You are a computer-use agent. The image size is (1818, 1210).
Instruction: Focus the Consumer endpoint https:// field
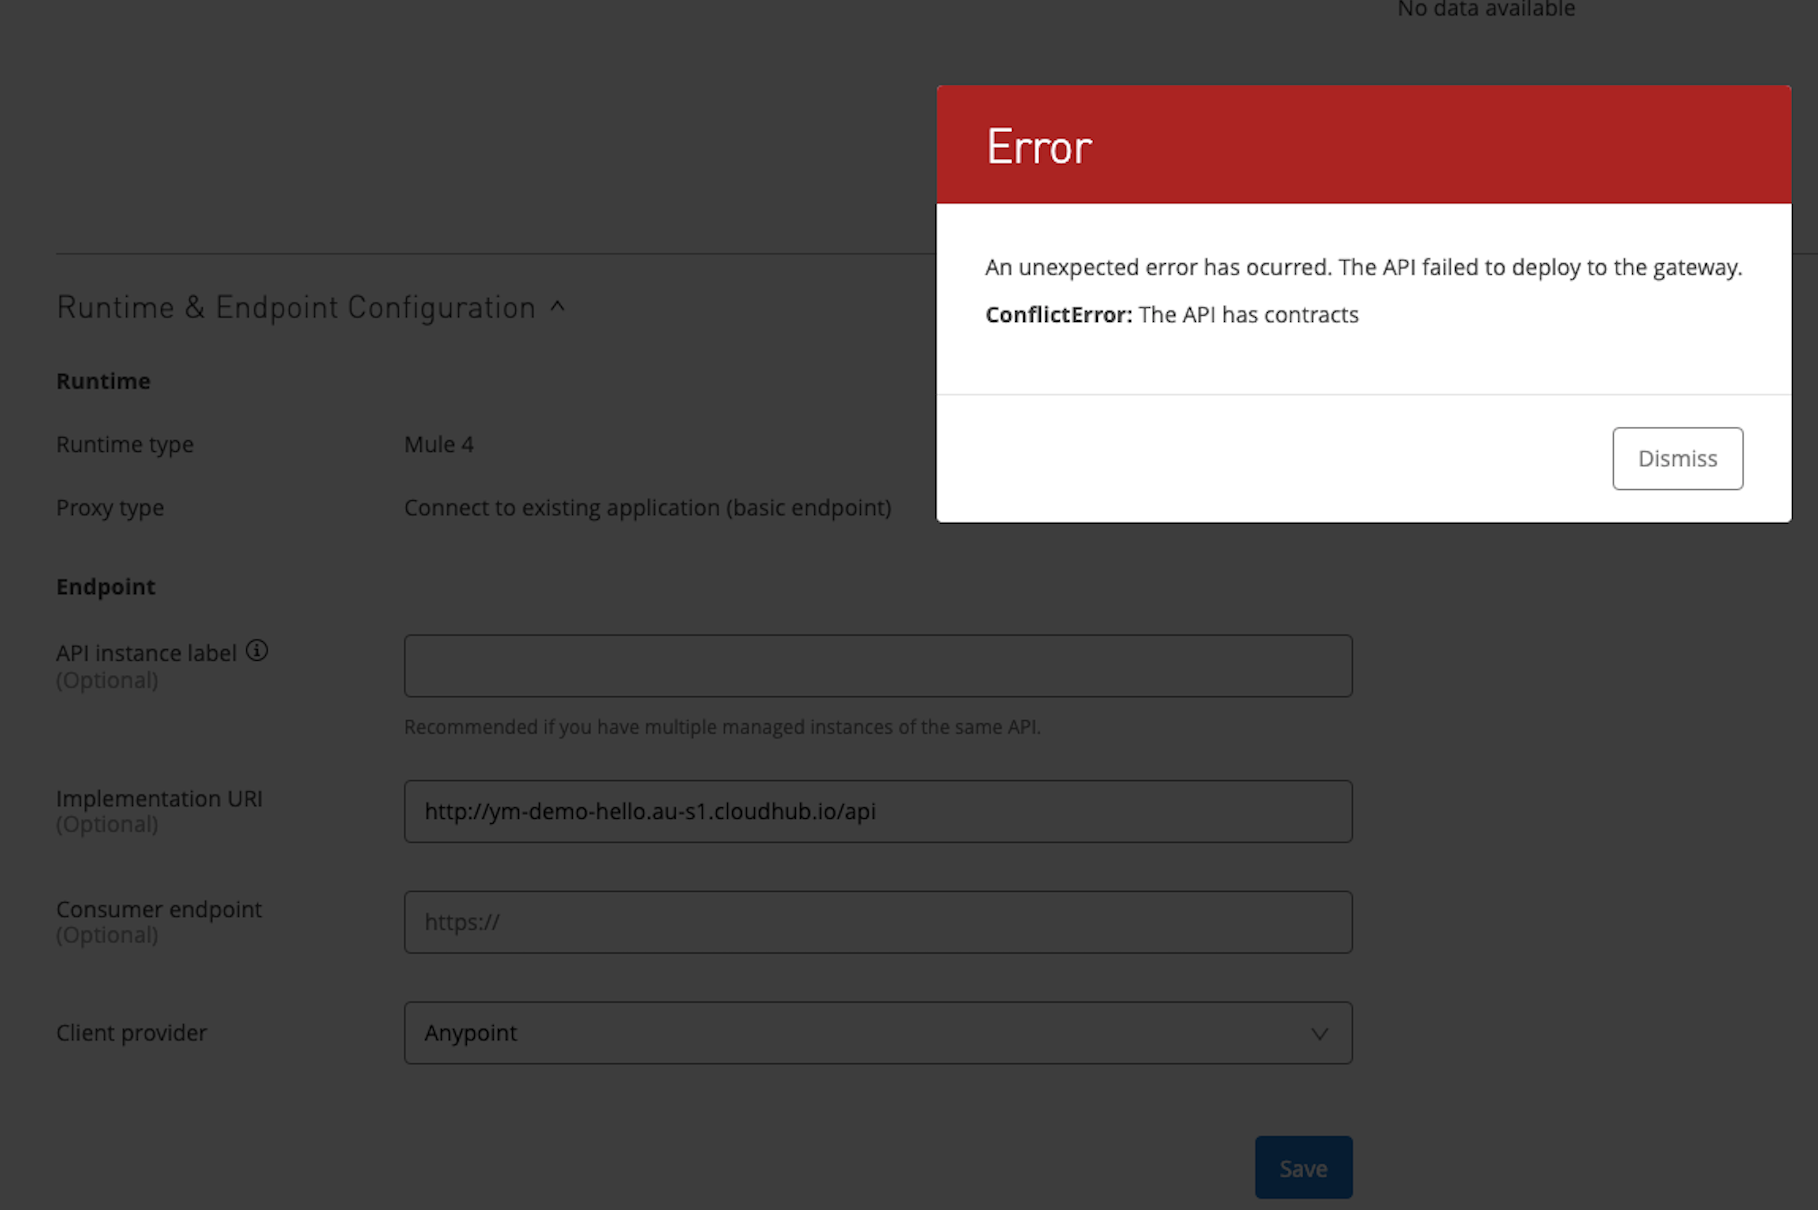(x=877, y=922)
